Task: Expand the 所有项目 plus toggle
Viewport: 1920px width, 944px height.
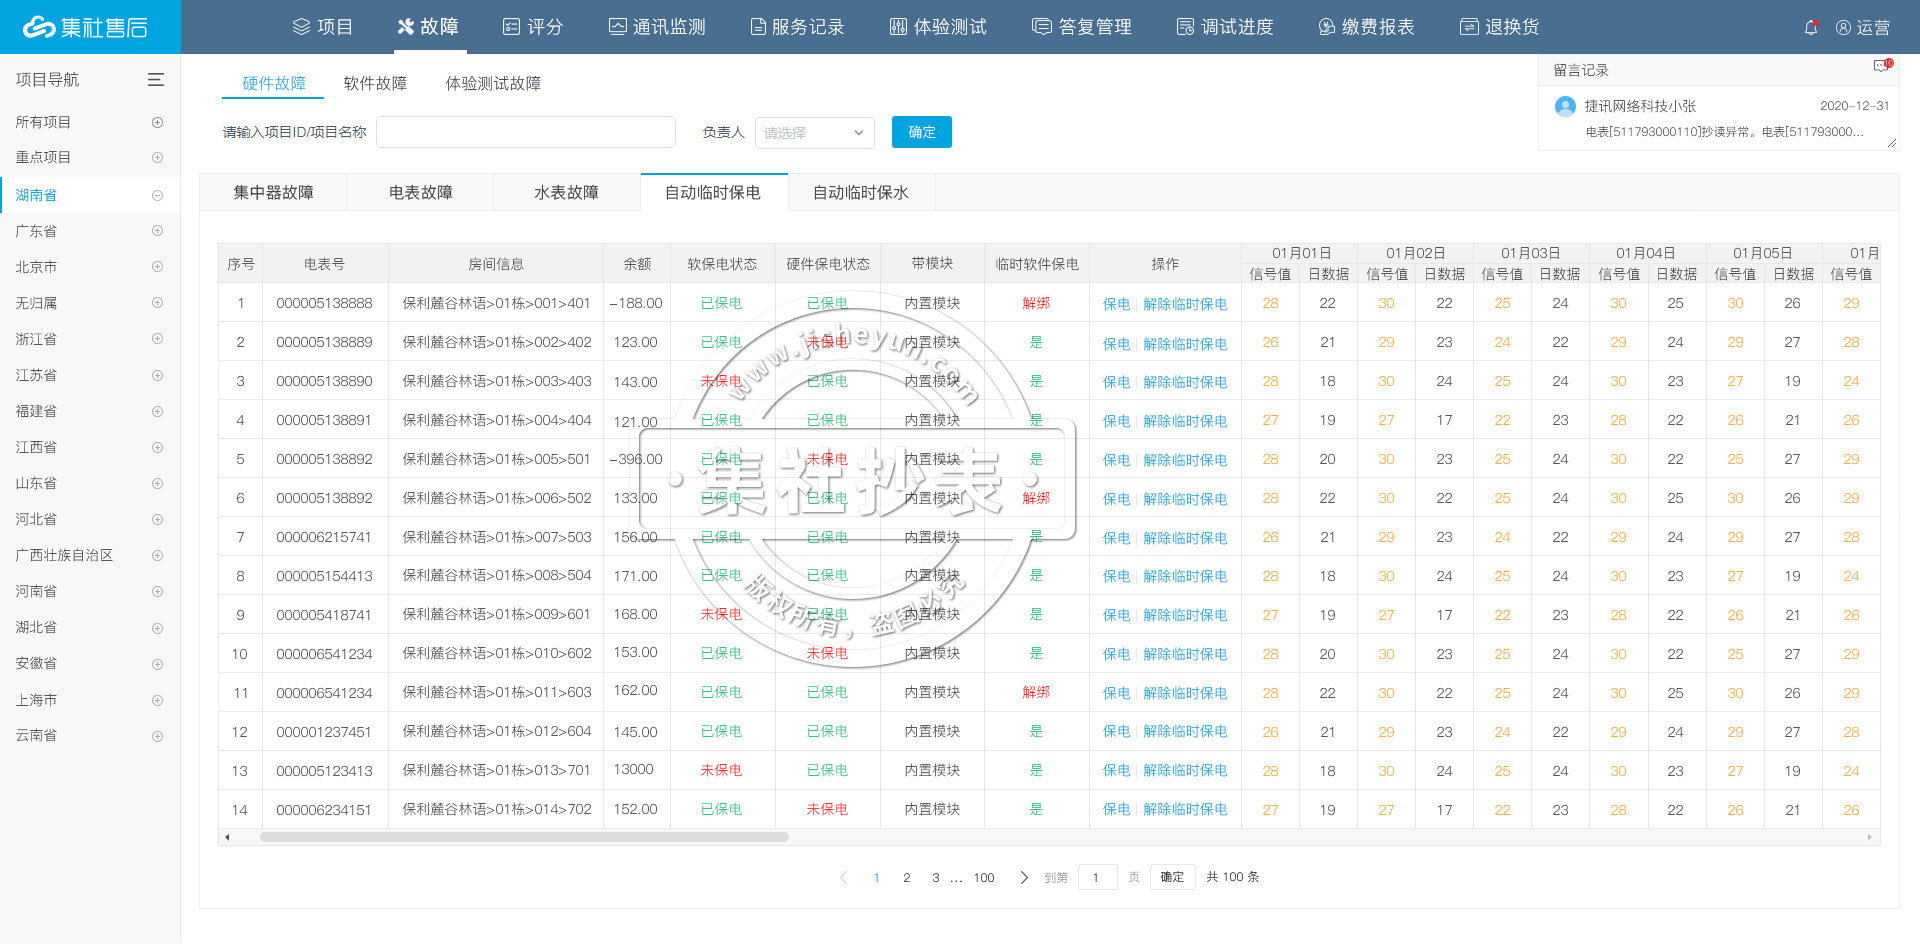Action: click(x=157, y=122)
